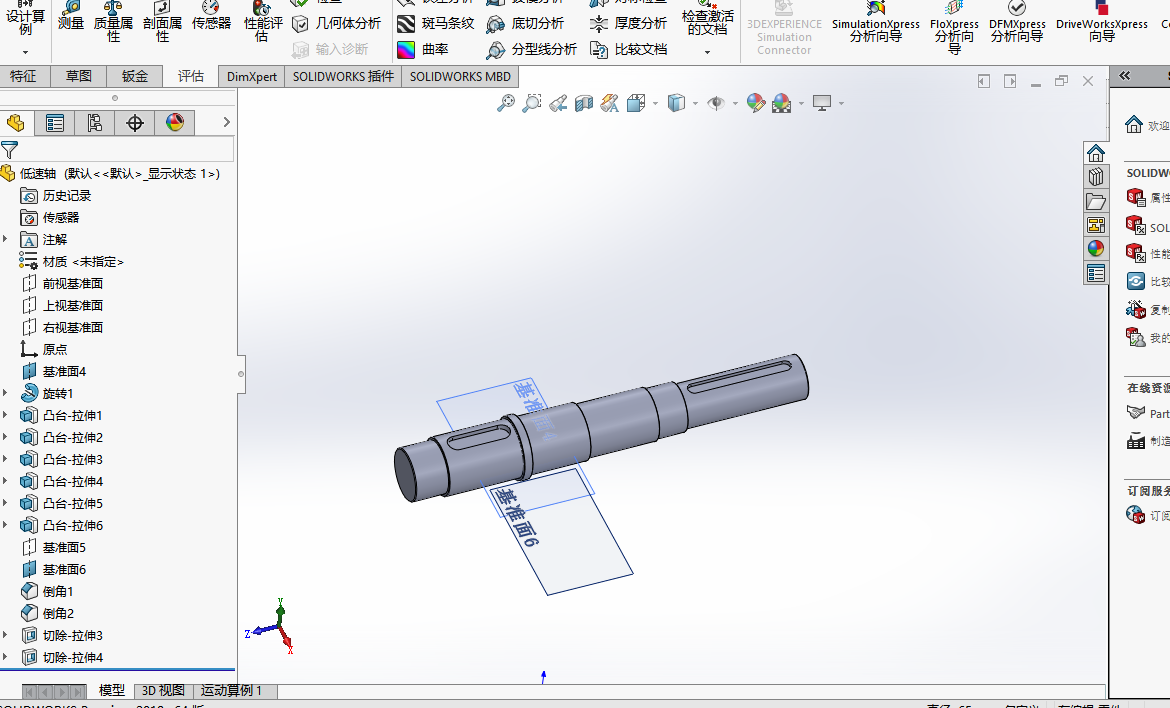Collapse the task pane with double chevron
This screenshot has width=1170, height=708.
click(1124, 76)
